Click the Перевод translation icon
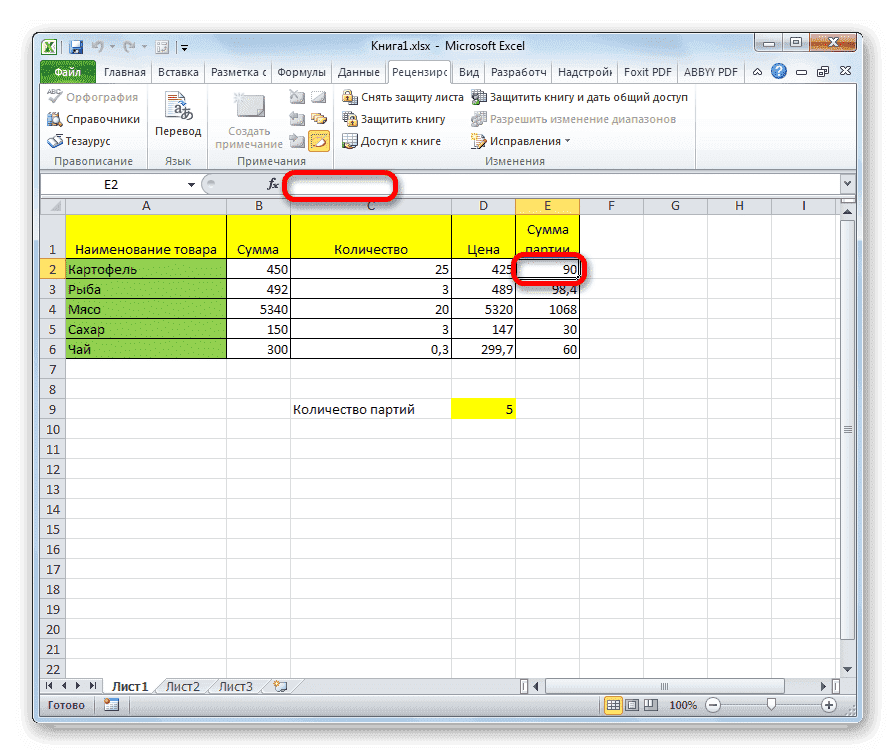896x756 pixels. coord(179,108)
